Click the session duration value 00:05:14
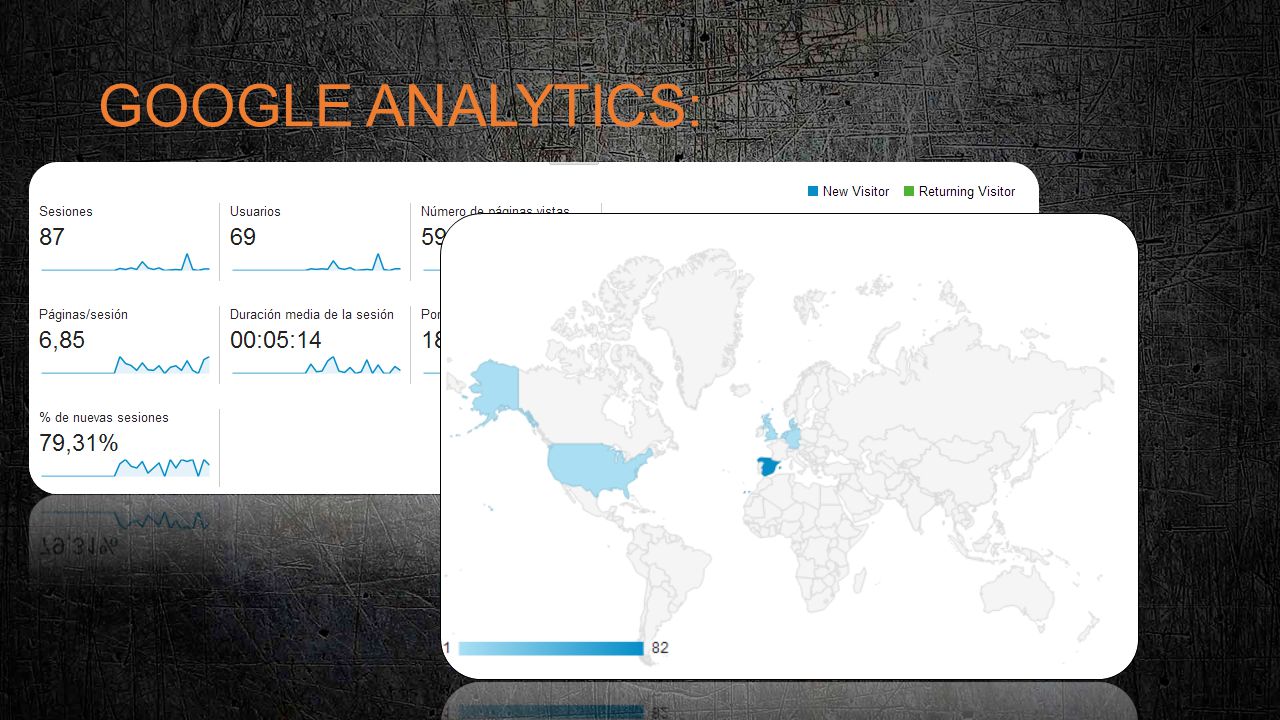Screen dimensions: 1280x720 pyautogui.click(x=276, y=340)
